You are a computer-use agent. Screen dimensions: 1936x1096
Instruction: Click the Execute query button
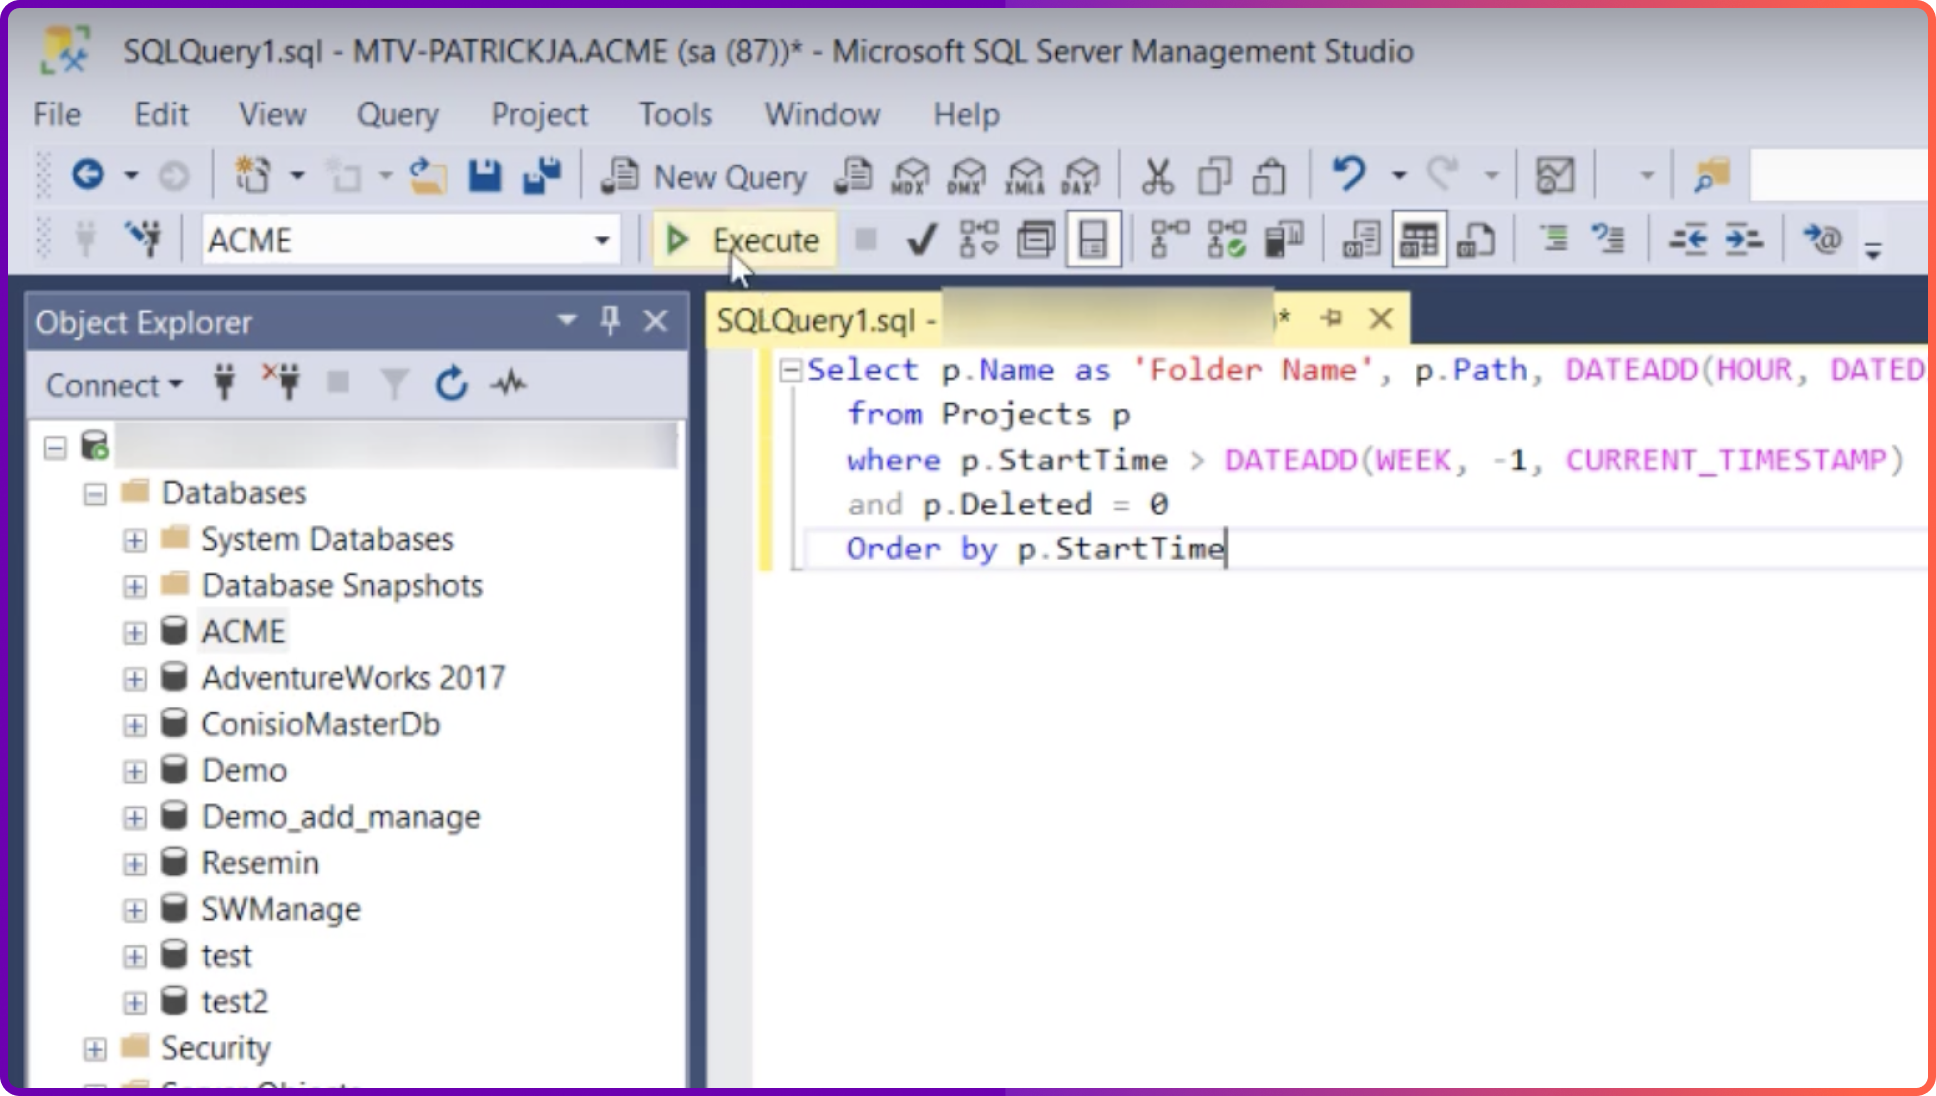(x=743, y=240)
